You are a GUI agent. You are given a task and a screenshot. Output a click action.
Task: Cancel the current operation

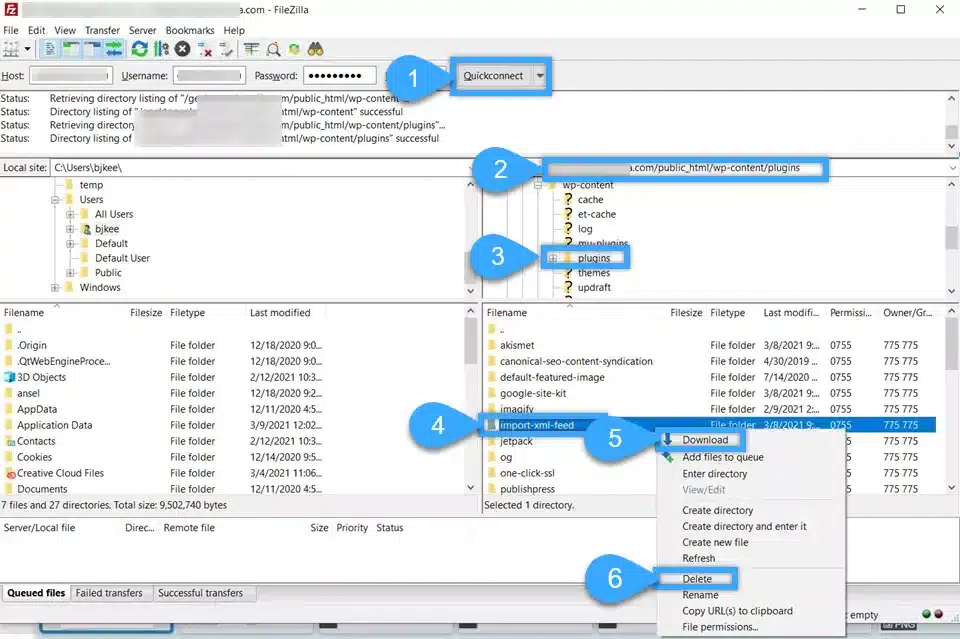point(182,49)
